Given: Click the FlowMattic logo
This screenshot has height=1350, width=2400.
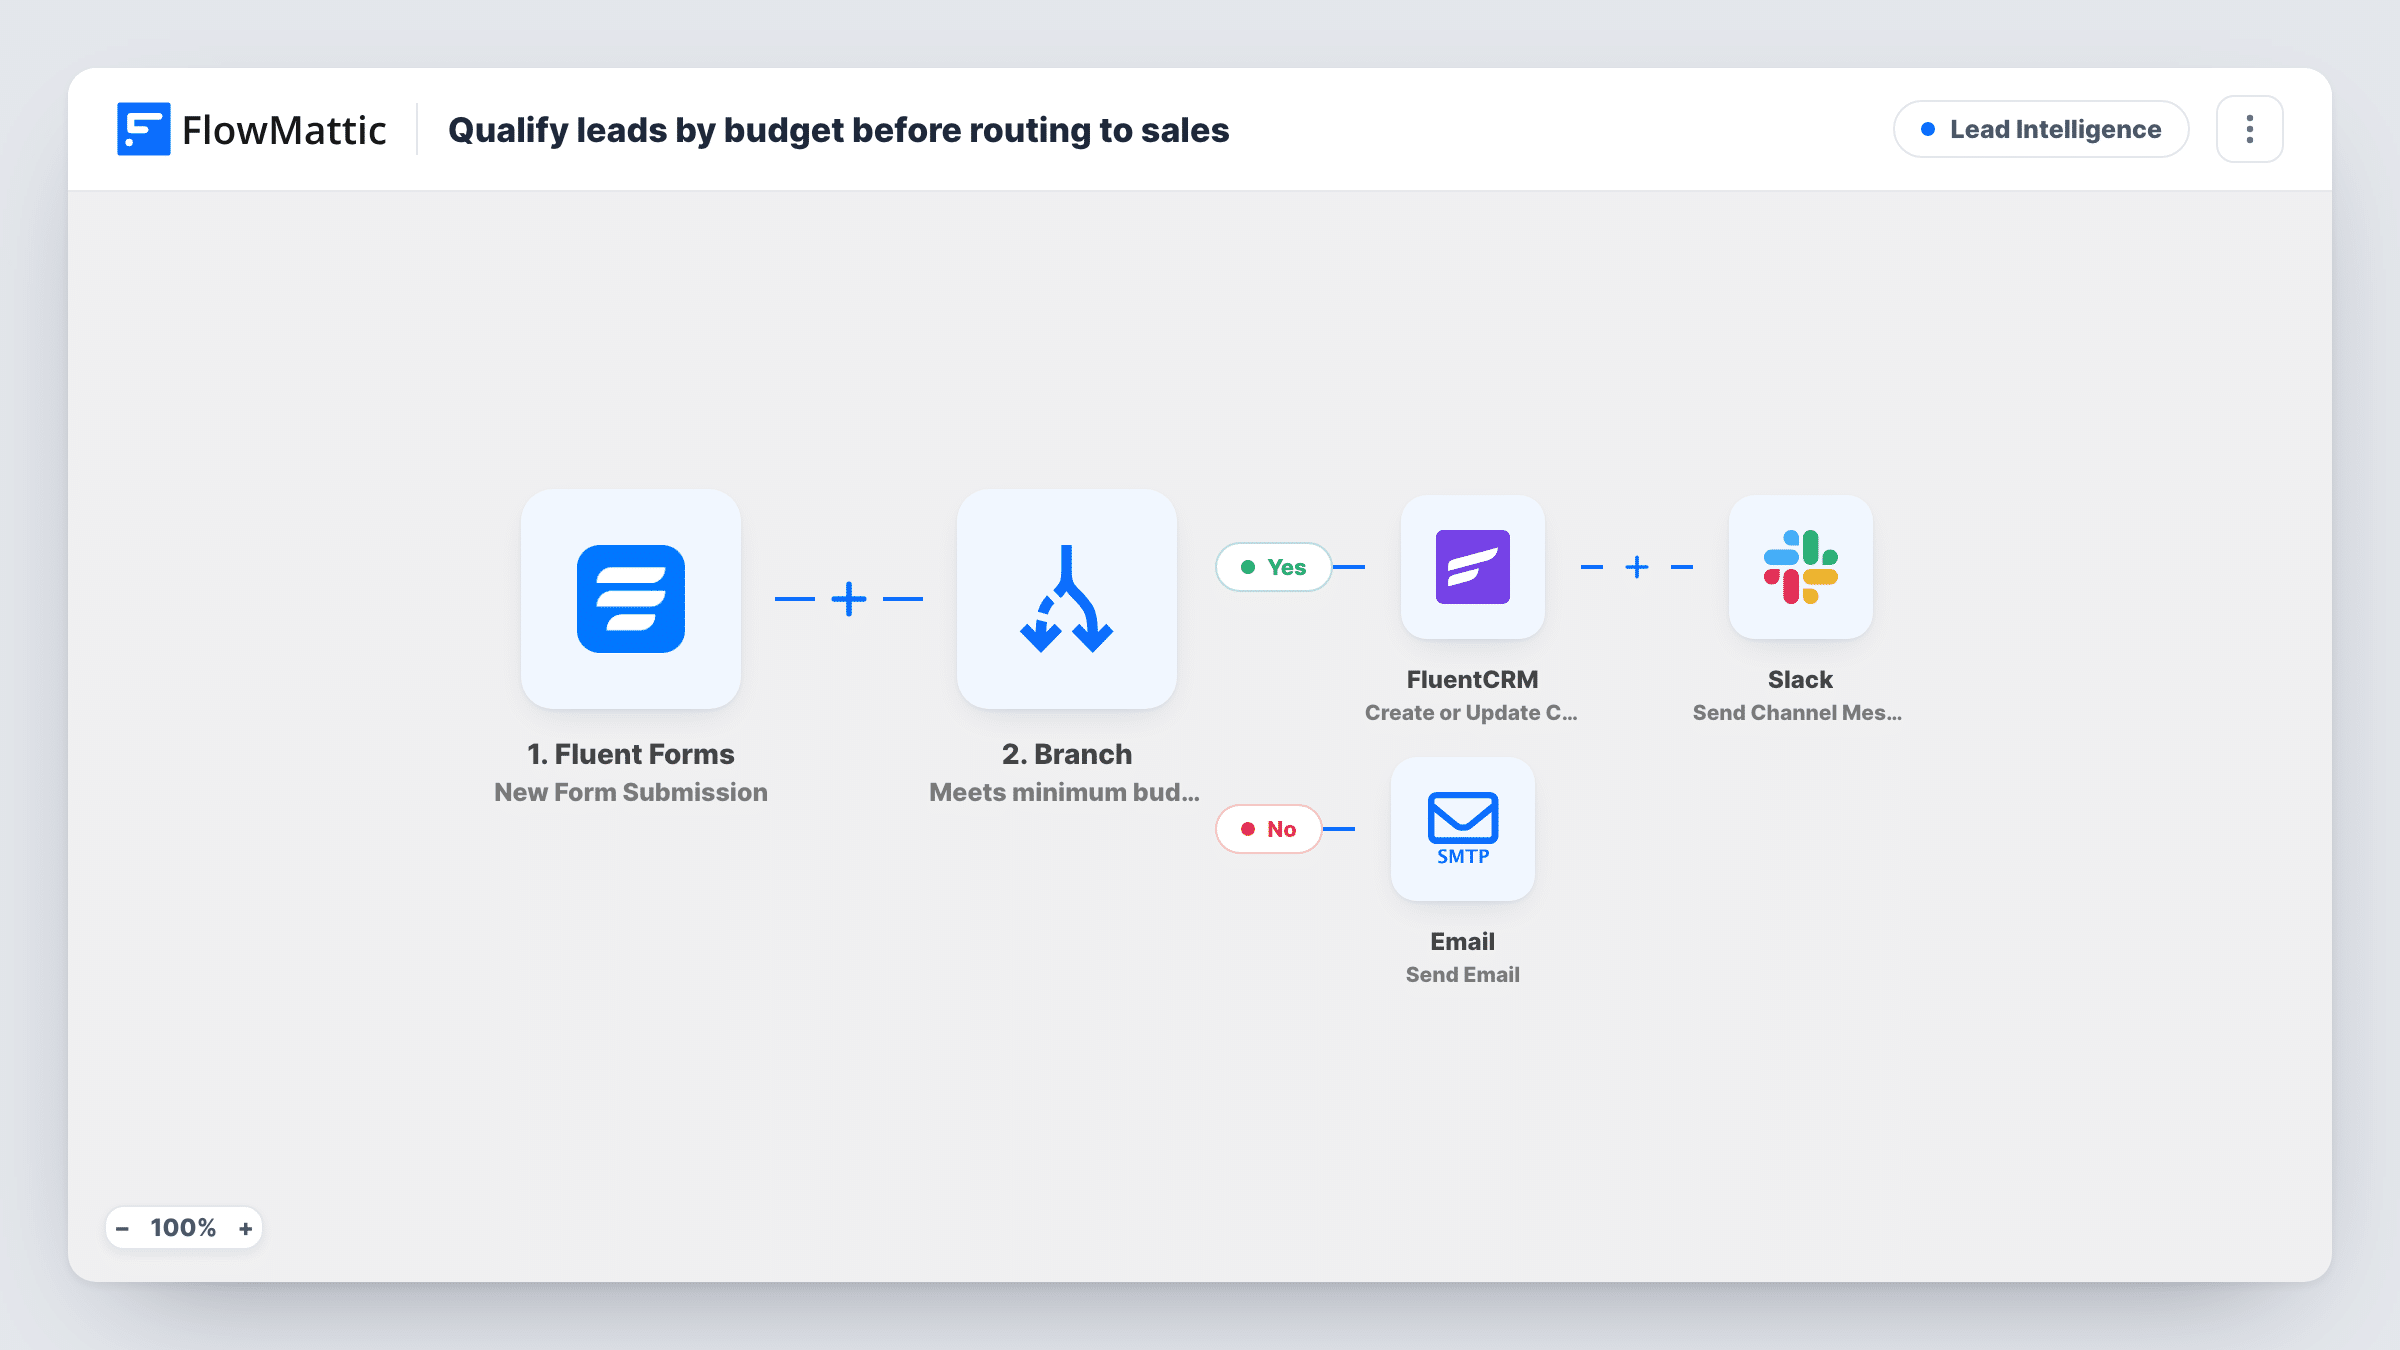Looking at the screenshot, I should click(x=143, y=129).
